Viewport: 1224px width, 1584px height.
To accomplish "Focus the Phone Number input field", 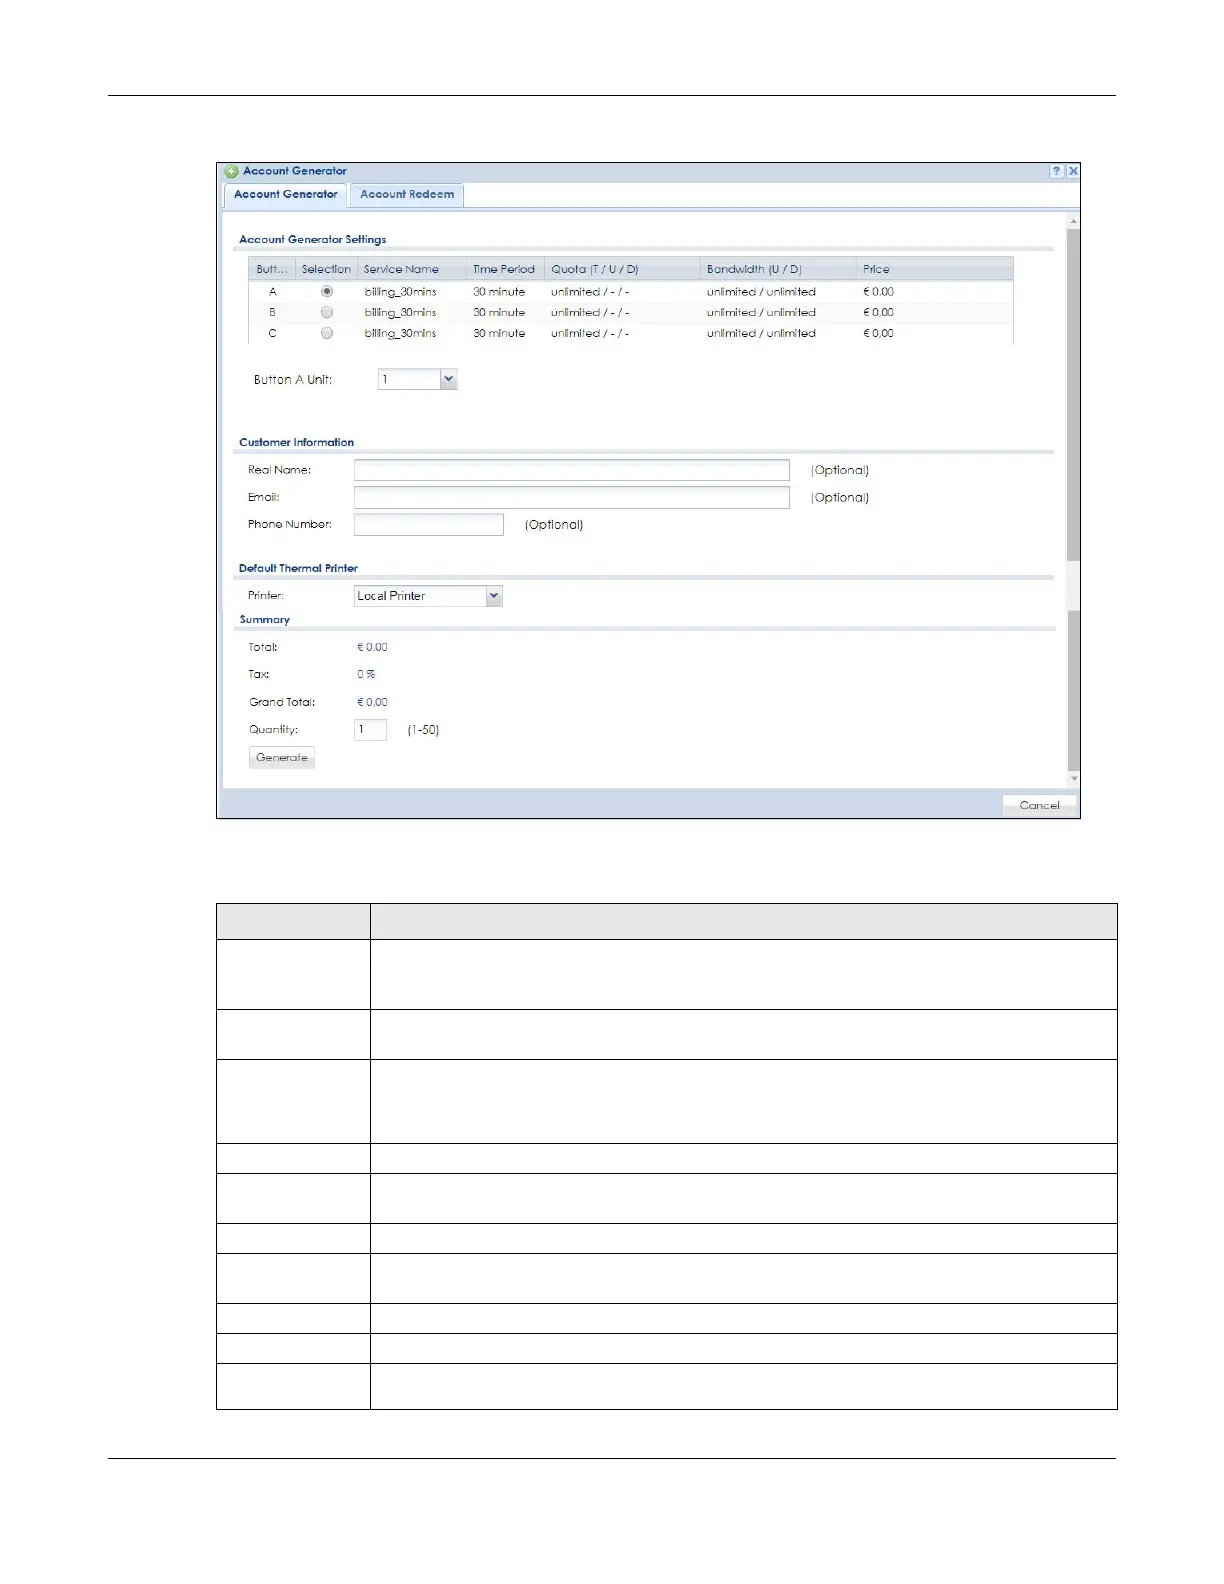I will [x=429, y=524].
